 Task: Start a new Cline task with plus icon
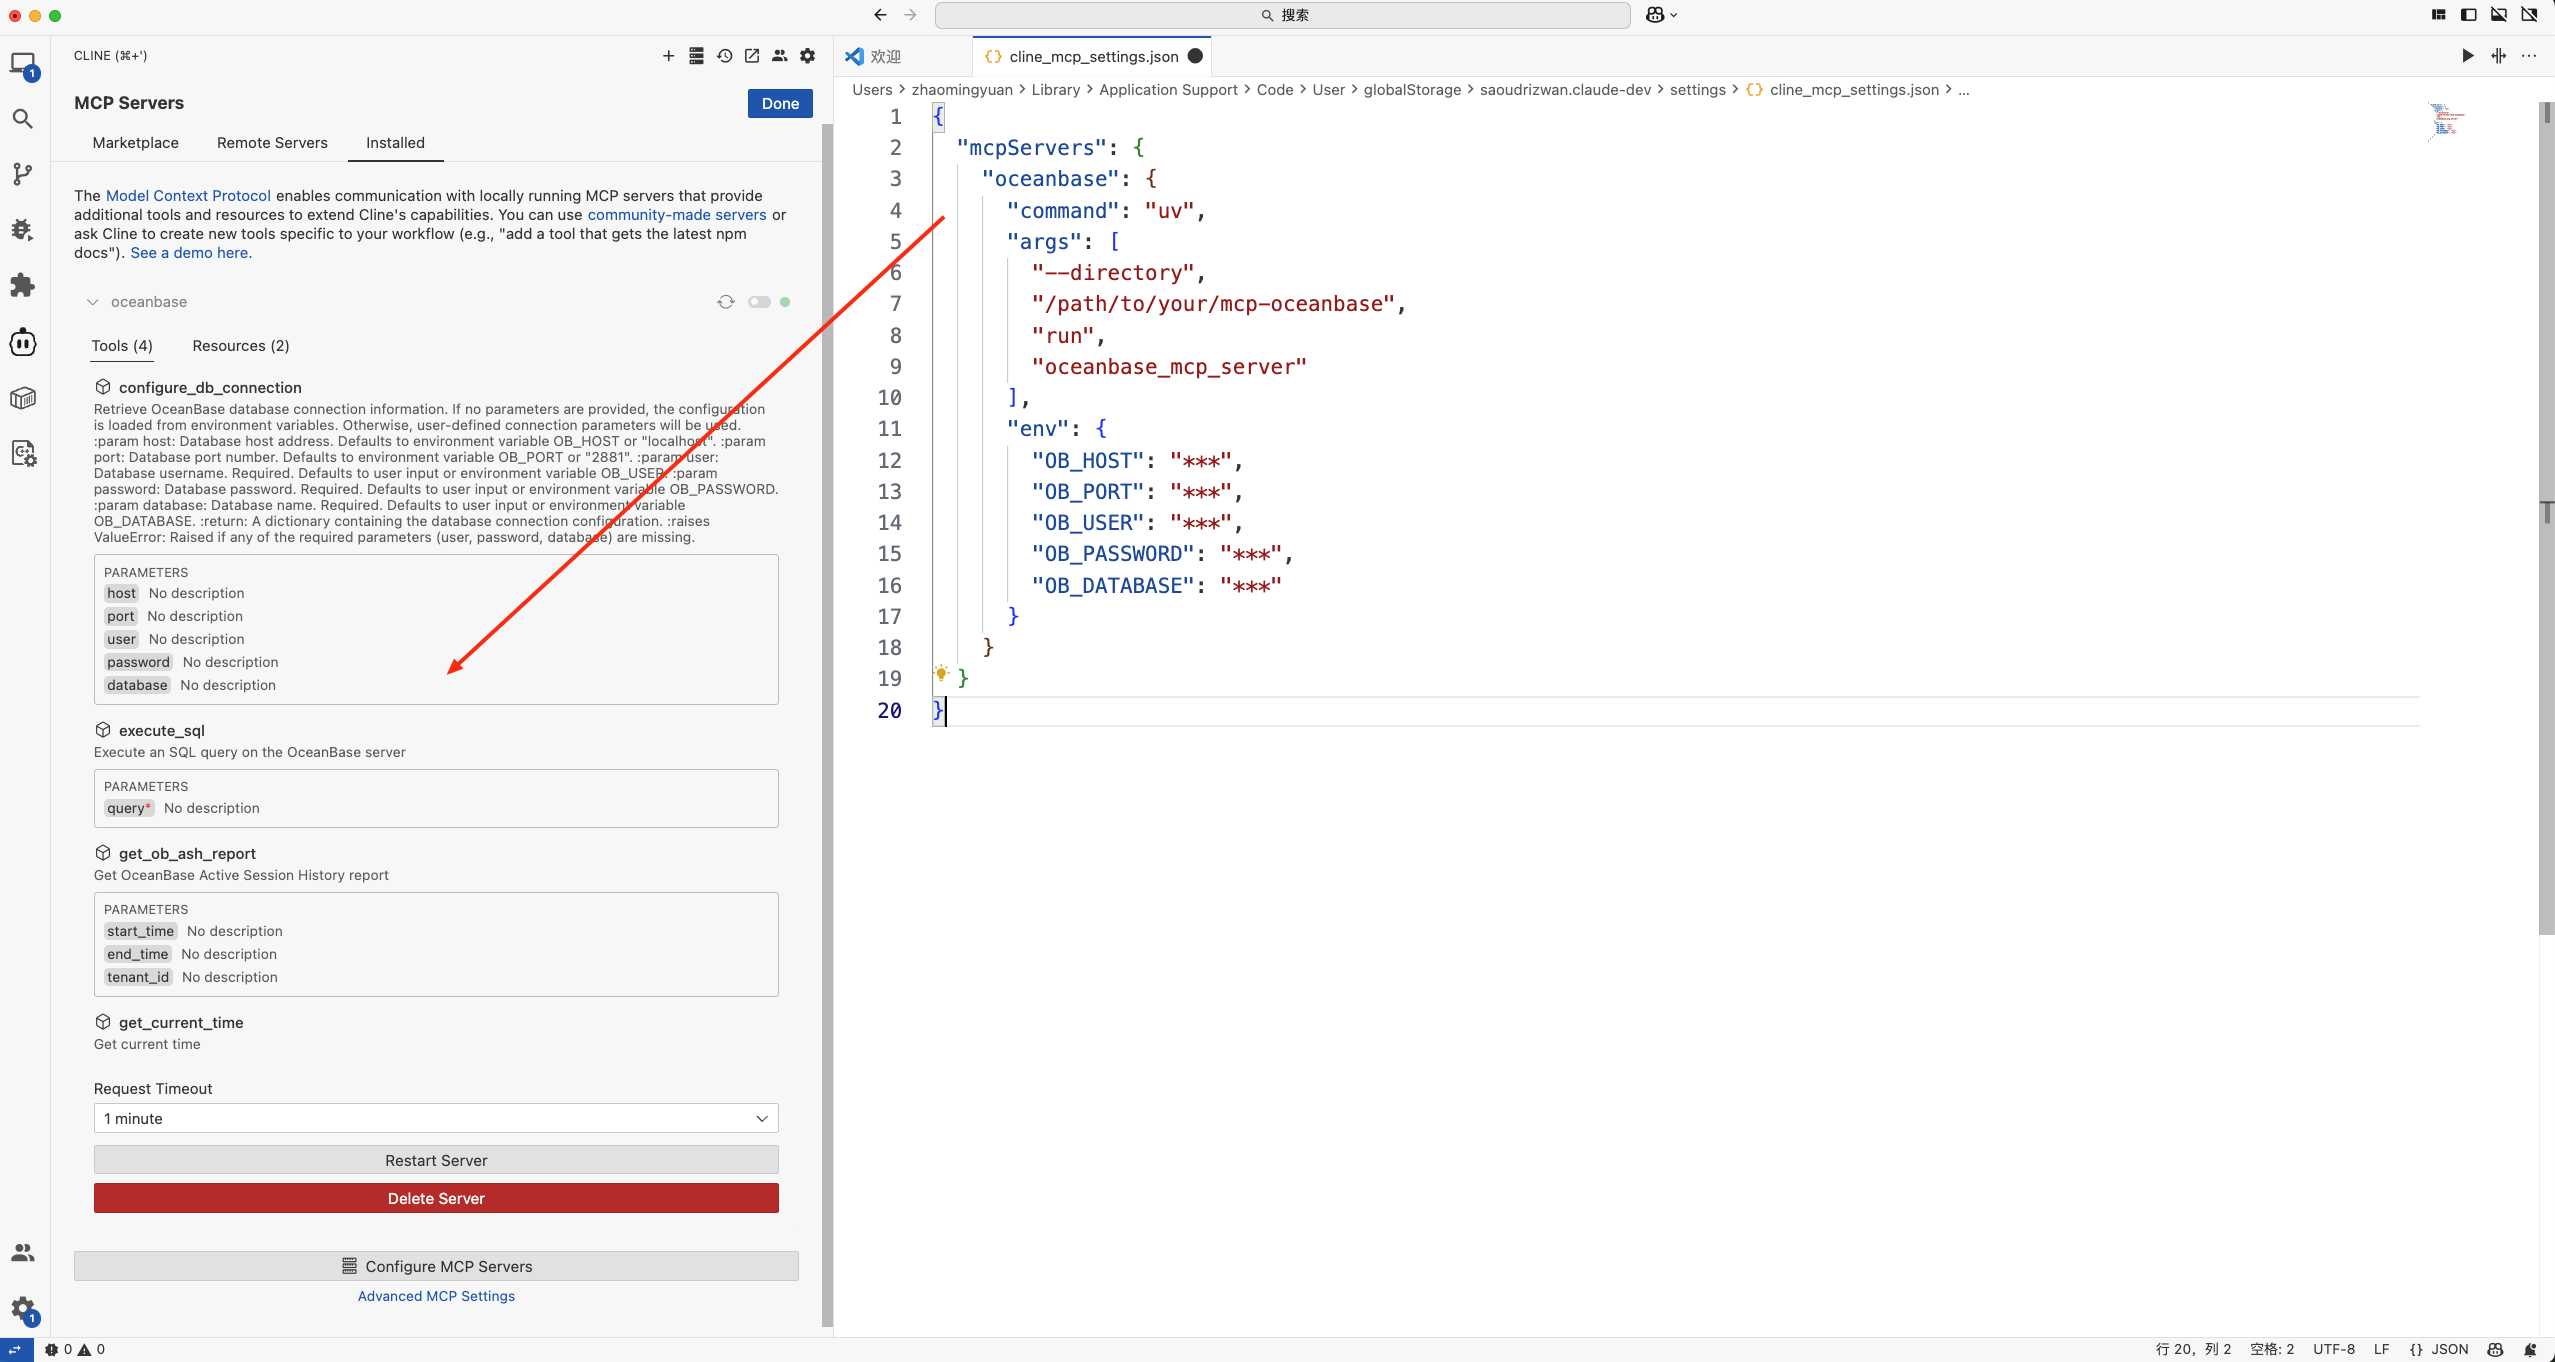coord(668,56)
